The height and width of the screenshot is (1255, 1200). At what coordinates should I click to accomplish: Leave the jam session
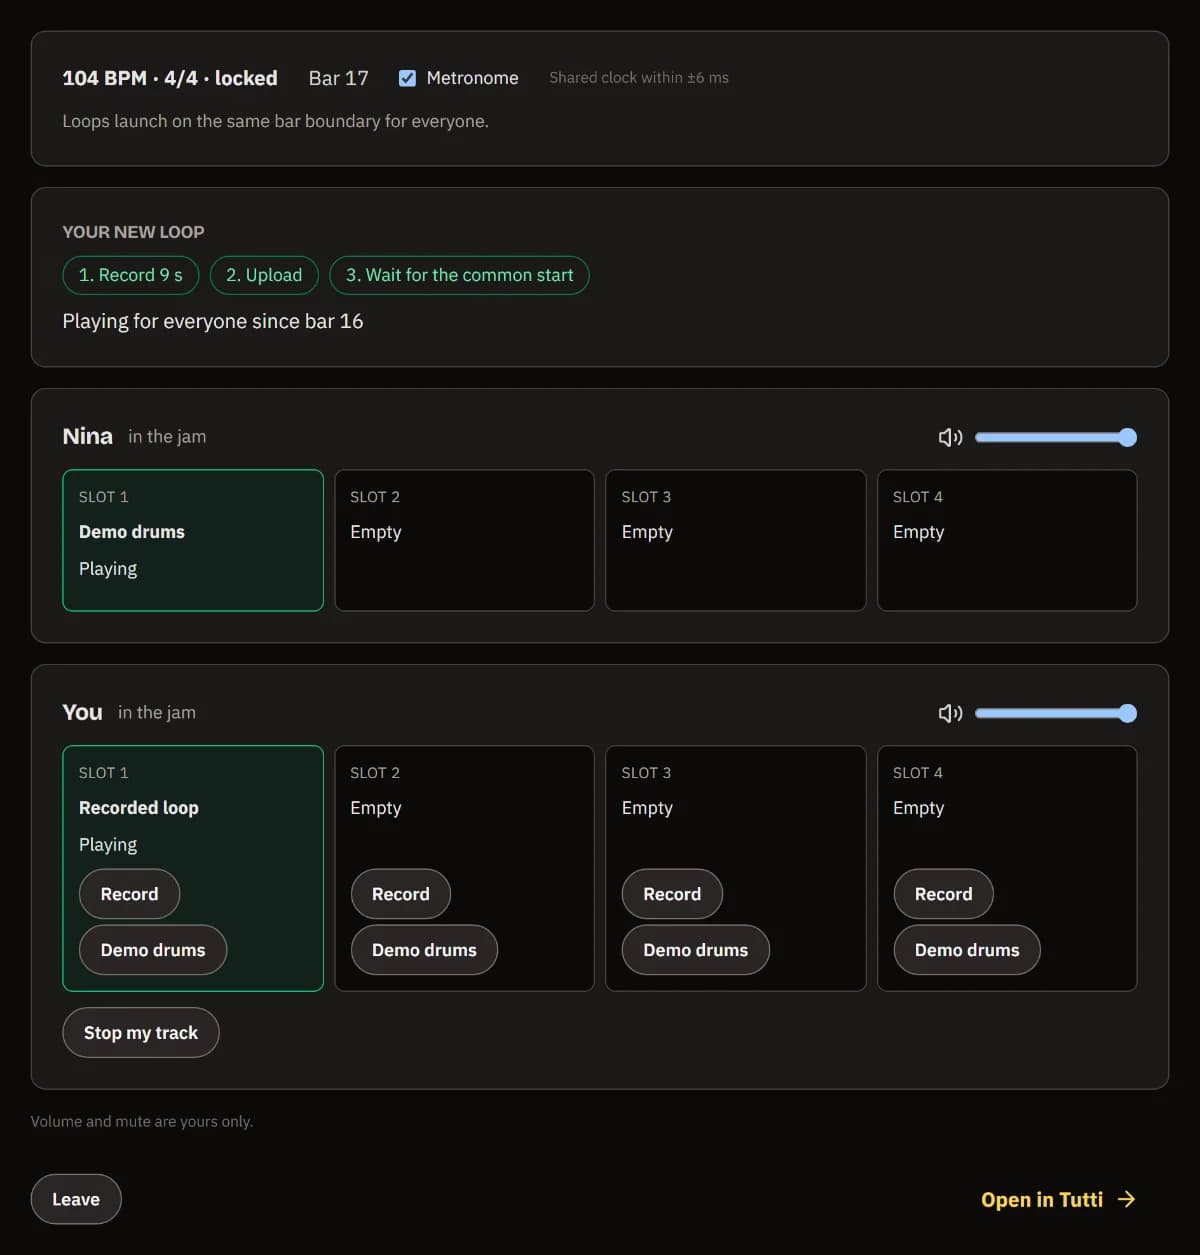(x=76, y=1199)
